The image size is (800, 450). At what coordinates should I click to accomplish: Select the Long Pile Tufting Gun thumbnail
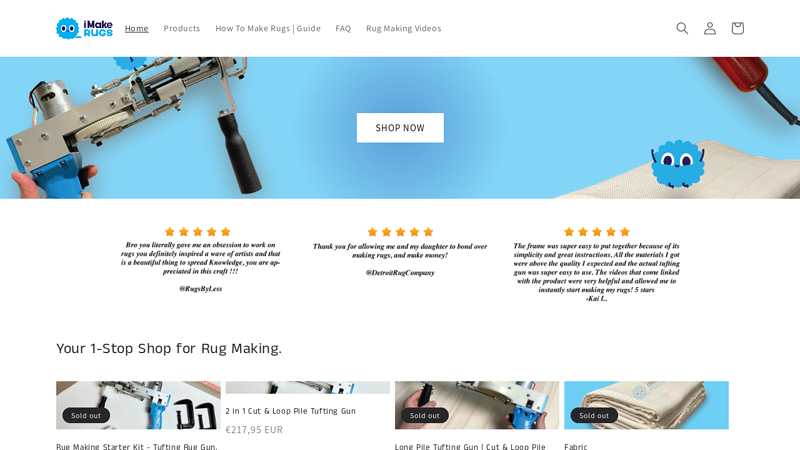click(x=477, y=405)
